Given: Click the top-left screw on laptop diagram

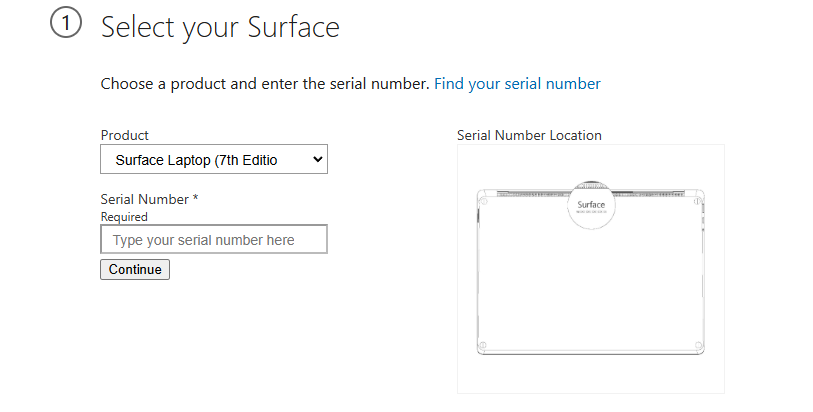Looking at the screenshot, I should 483,201.
